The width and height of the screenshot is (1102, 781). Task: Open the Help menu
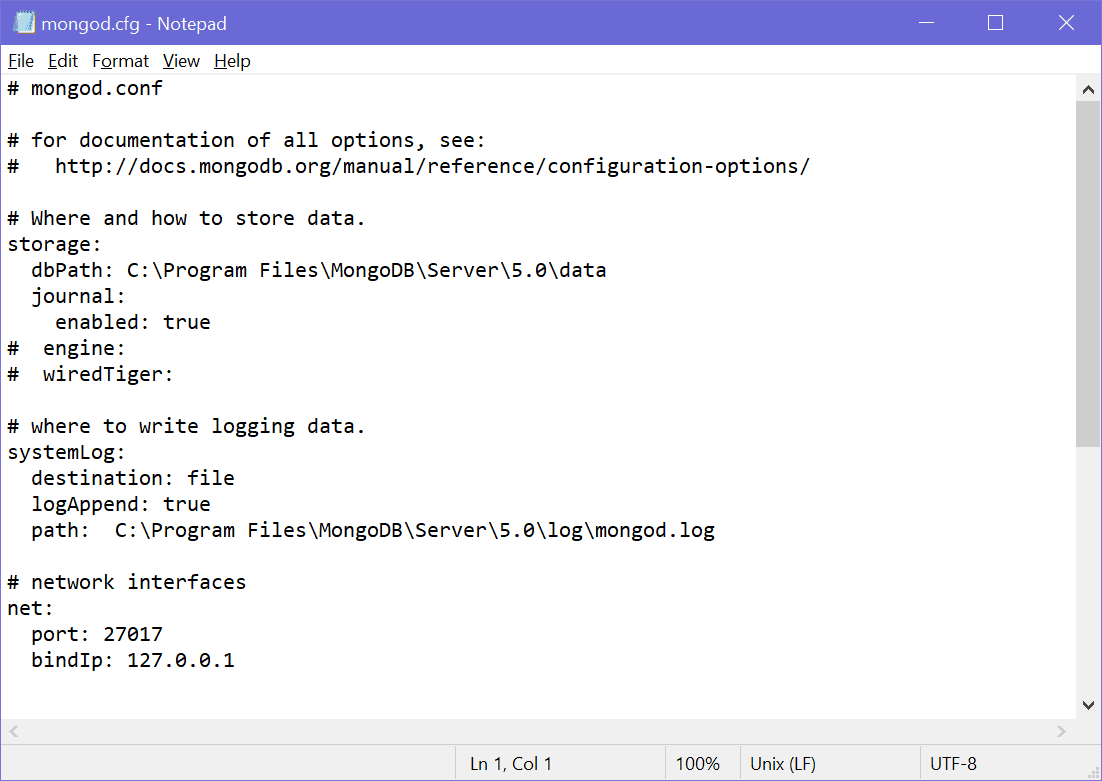point(232,61)
